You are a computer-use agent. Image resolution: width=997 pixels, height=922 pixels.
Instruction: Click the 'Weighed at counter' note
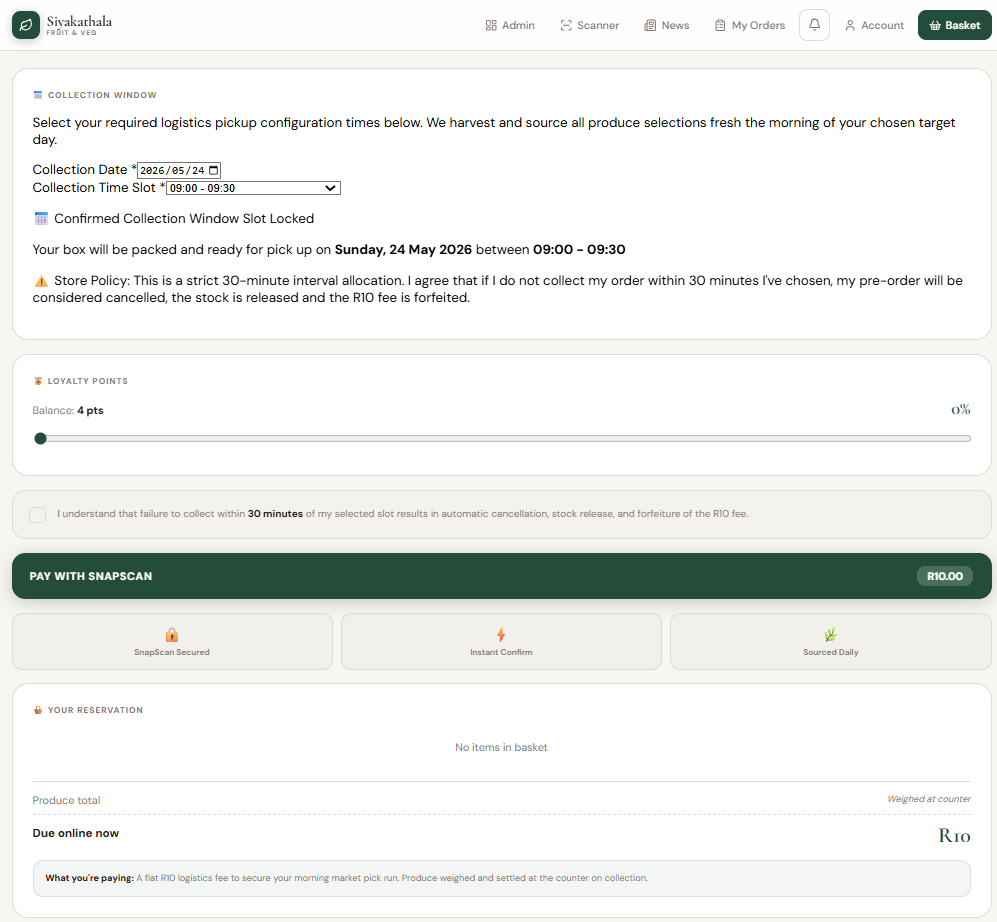tap(929, 799)
